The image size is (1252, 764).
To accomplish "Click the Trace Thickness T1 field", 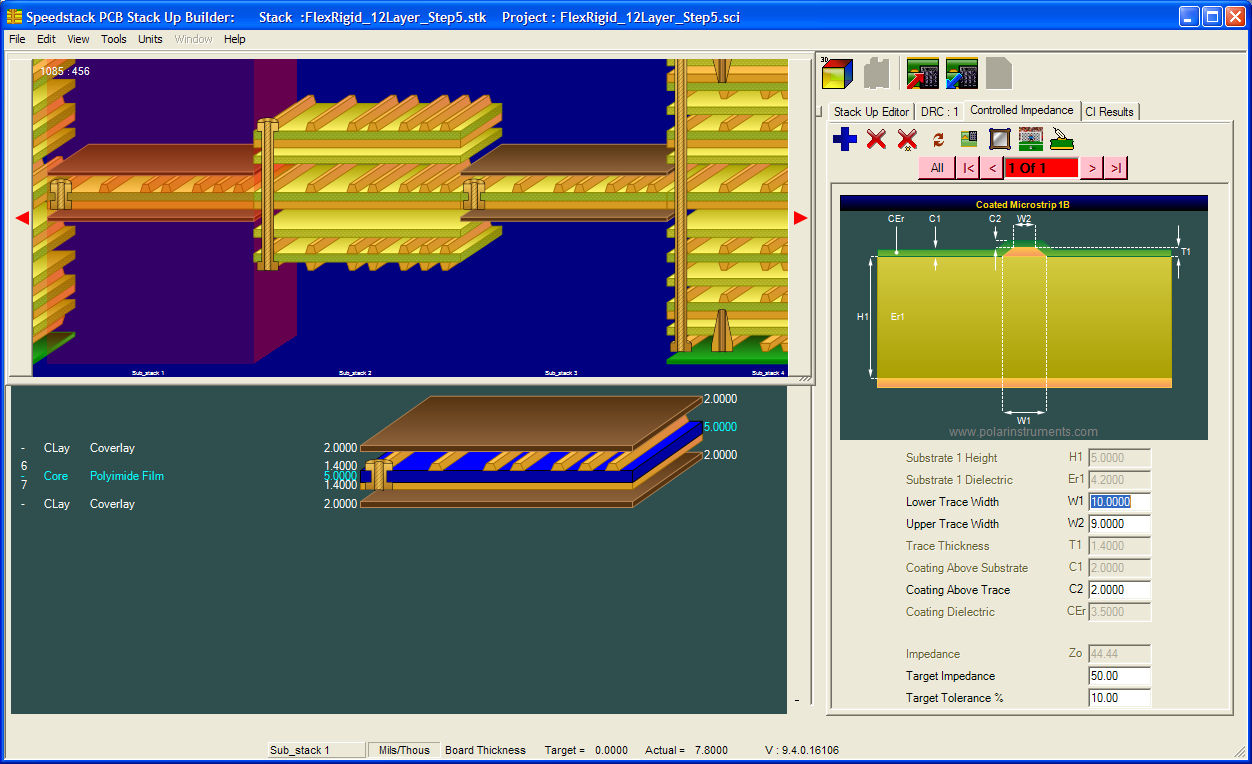I will (1119, 546).
